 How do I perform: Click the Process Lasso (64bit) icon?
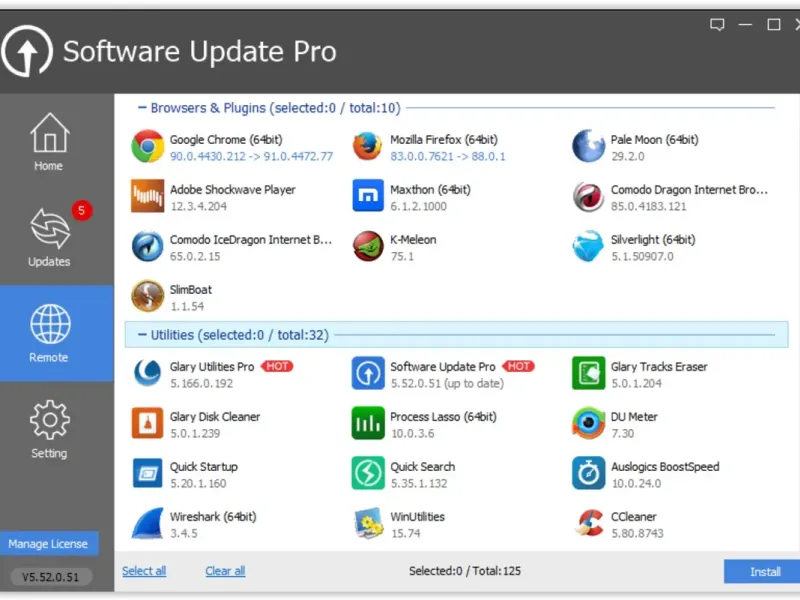coord(368,423)
